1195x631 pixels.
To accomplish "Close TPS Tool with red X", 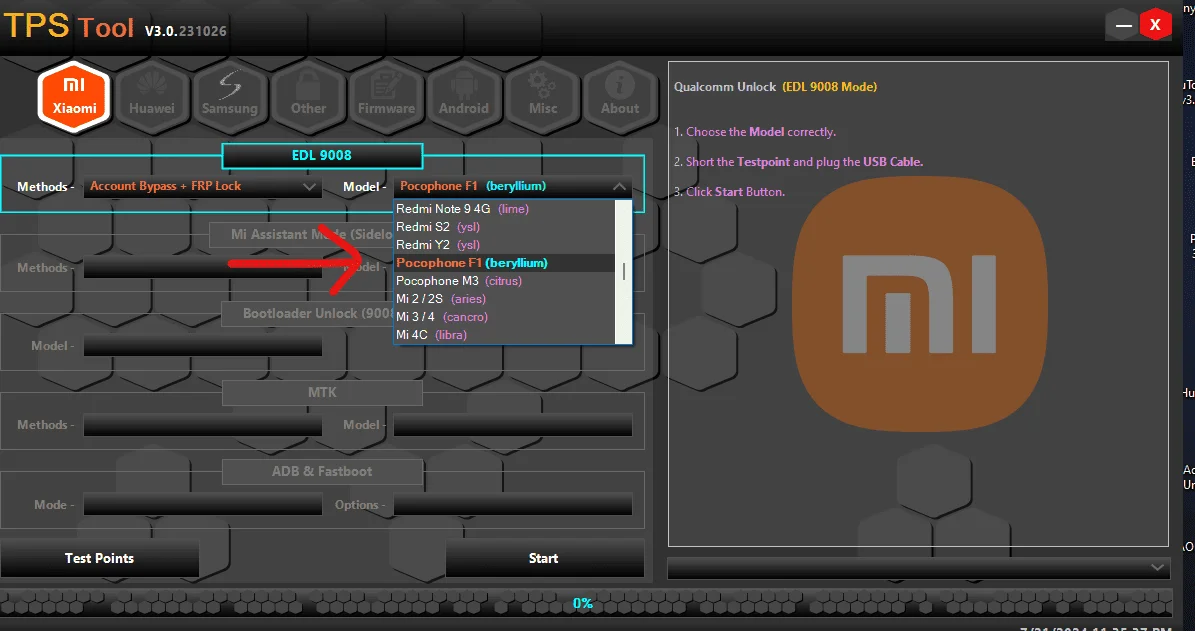I will coord(1155,25).
